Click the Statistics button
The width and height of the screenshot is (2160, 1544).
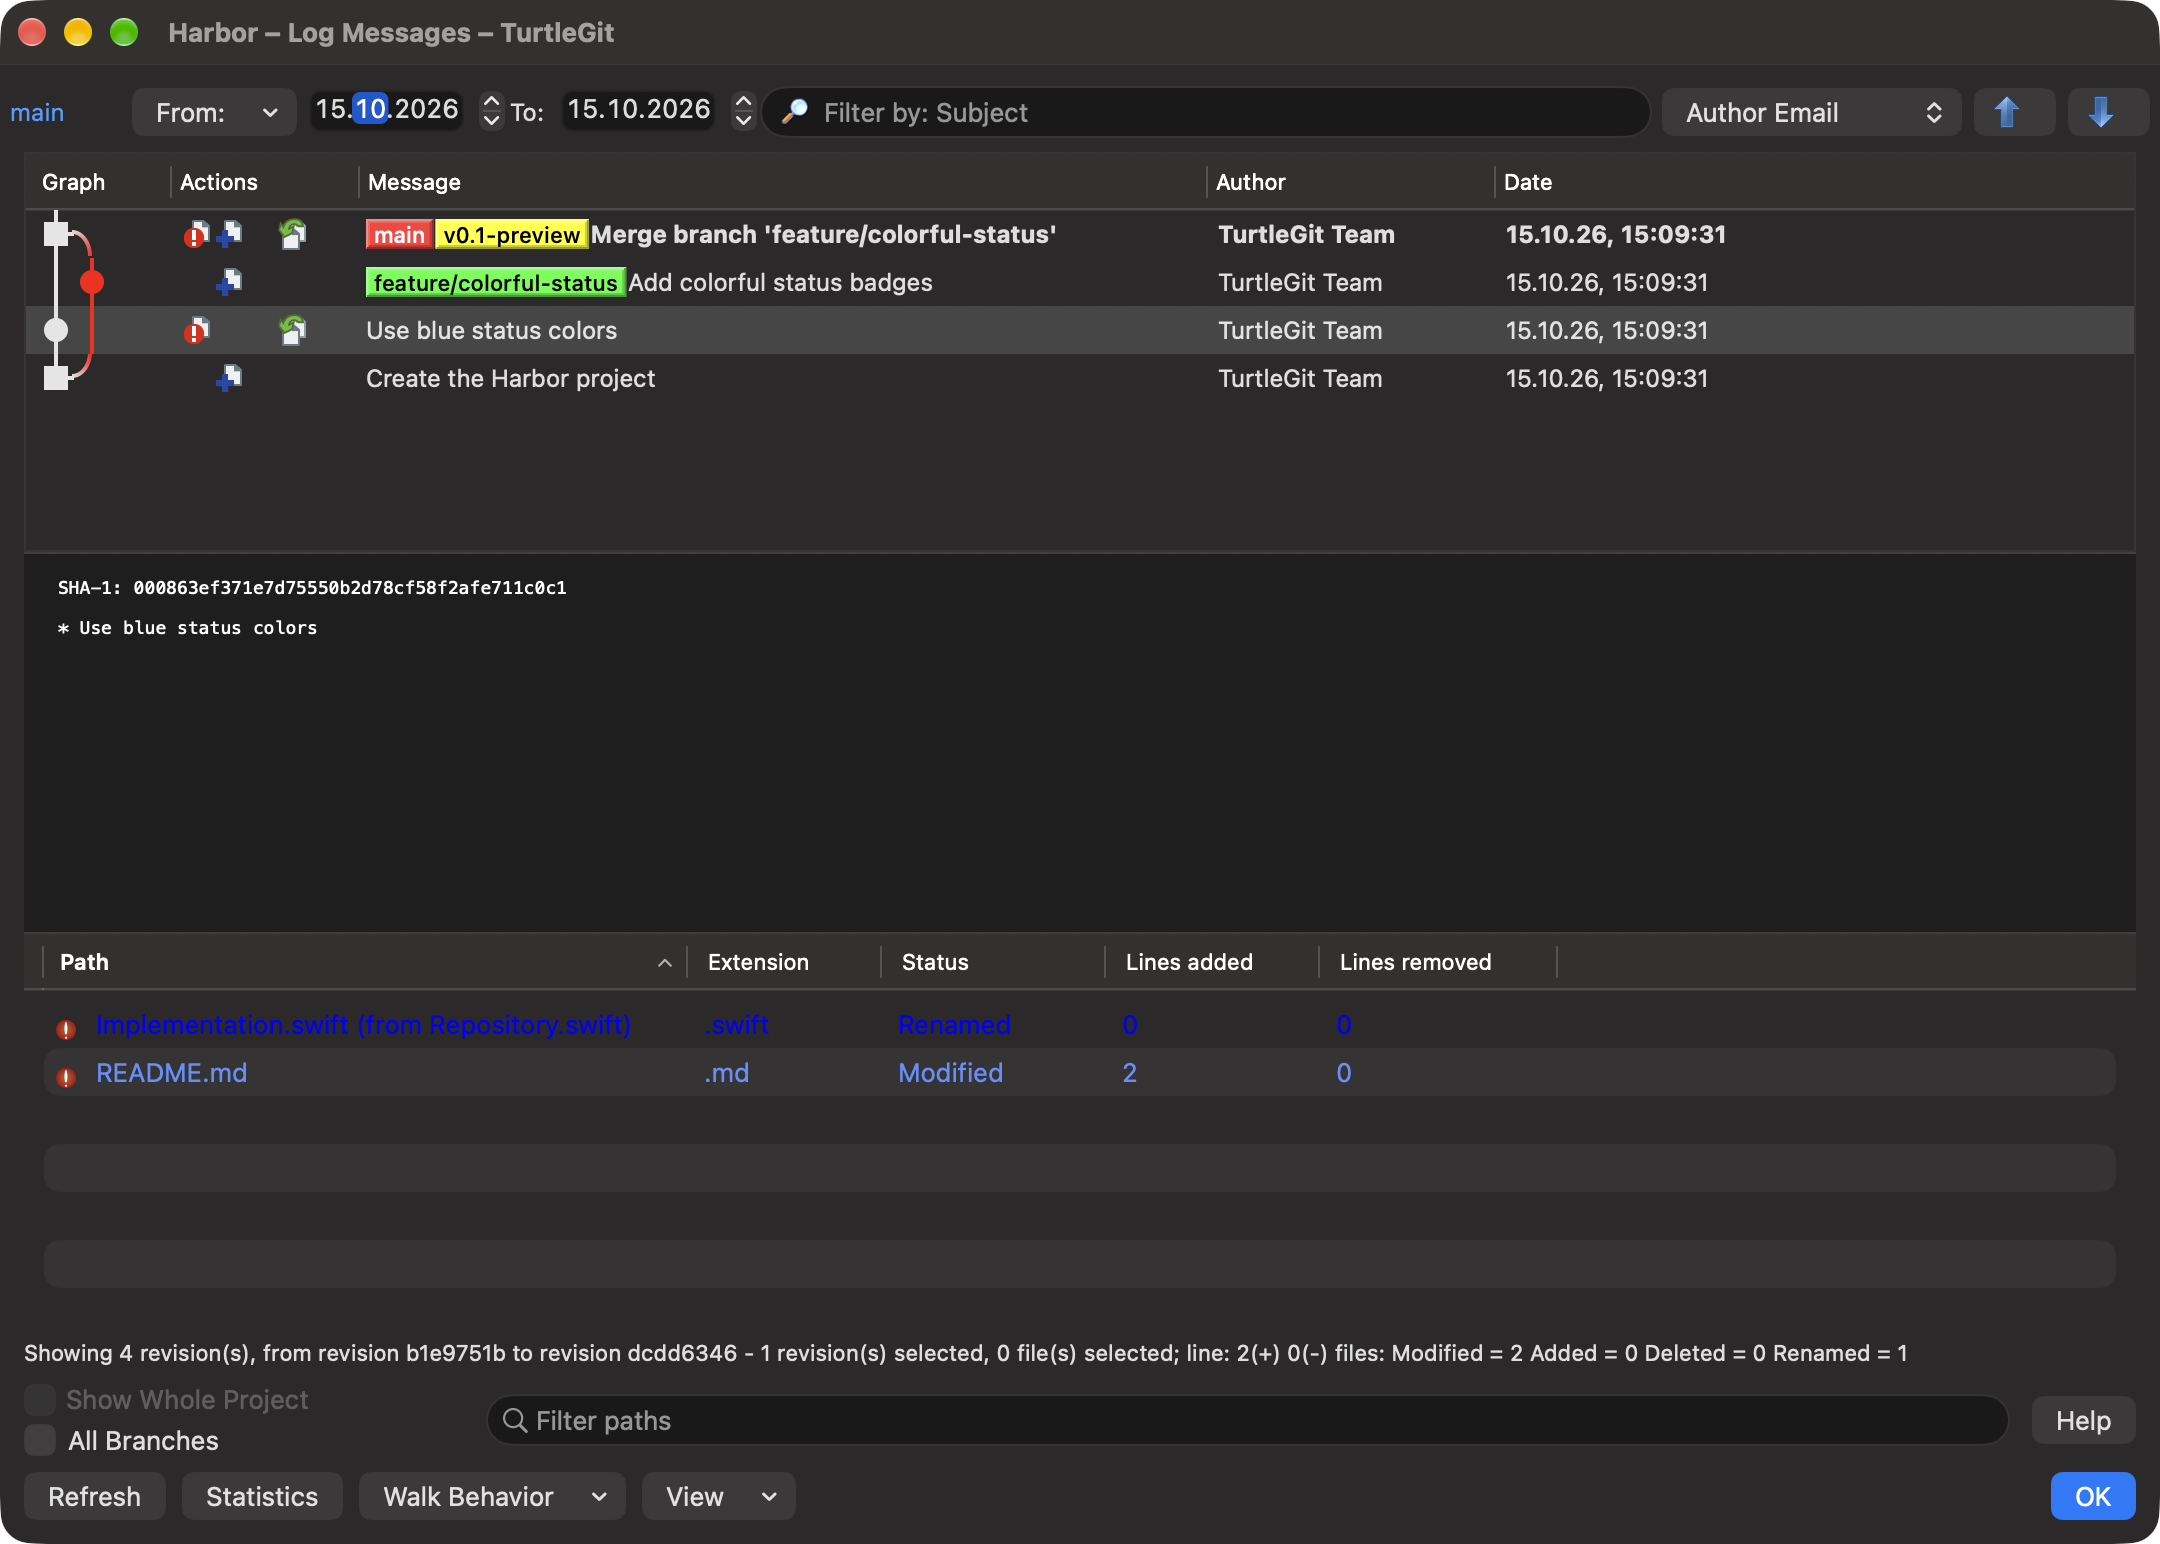(x=262, y=1496)
